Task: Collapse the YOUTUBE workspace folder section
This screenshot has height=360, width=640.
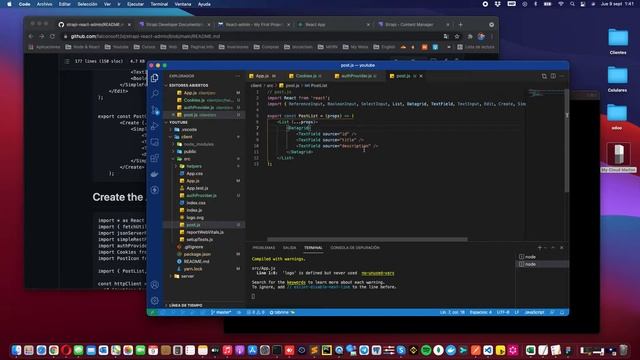Action: [x=178, y=122]
